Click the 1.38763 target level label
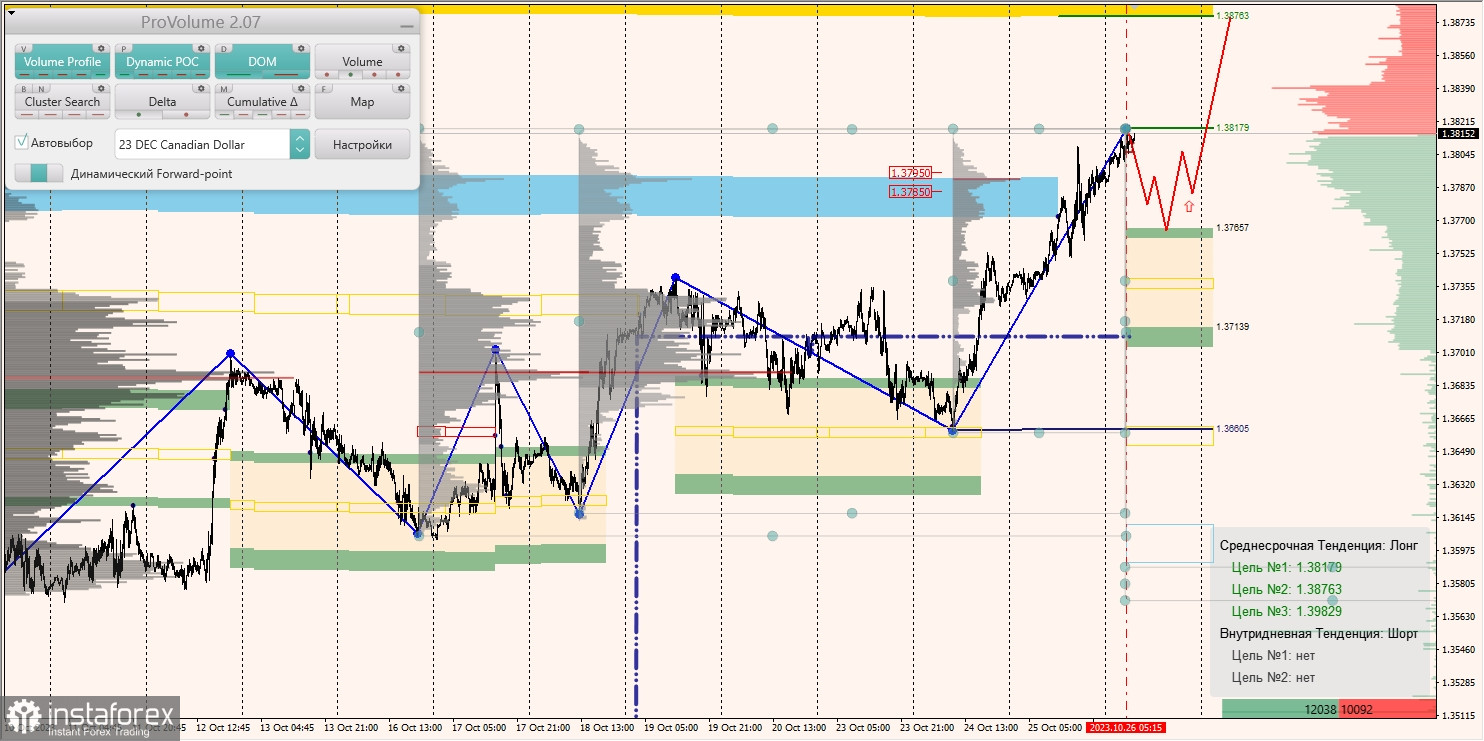The height and width of the screenshot is (741, 1484). click(x=1233, y=16)
